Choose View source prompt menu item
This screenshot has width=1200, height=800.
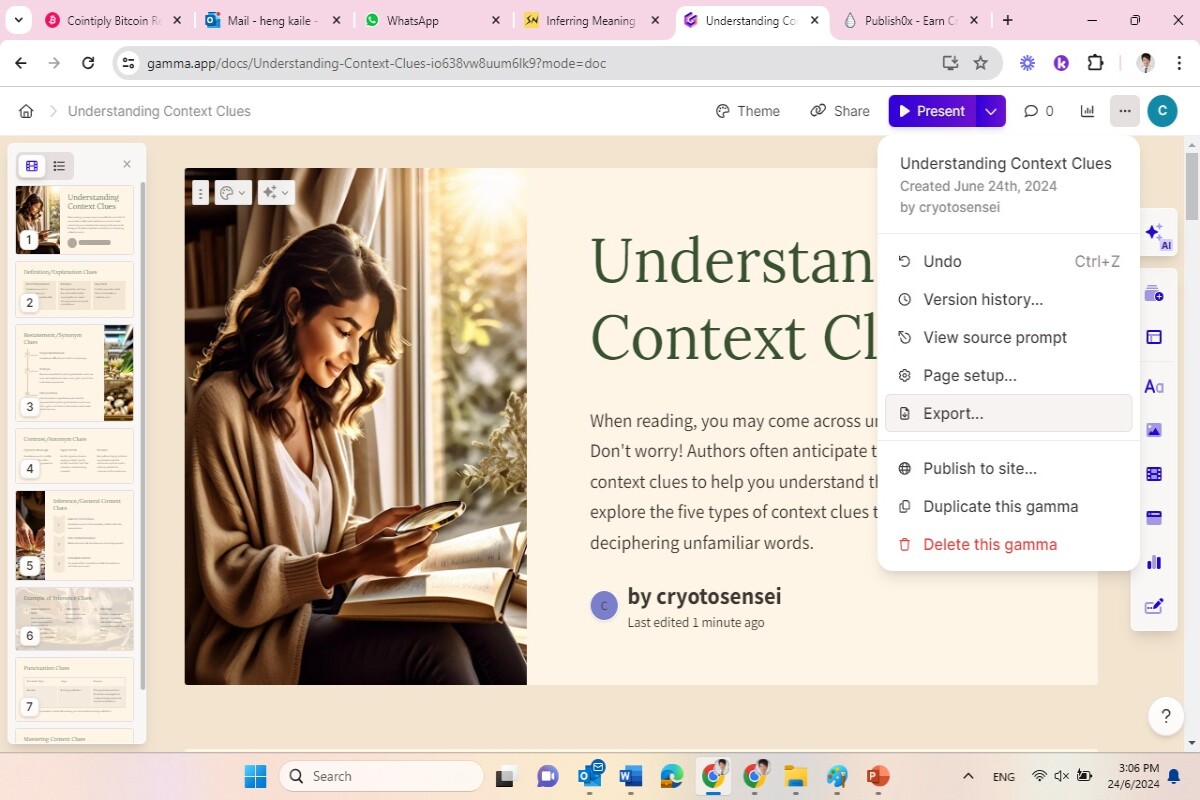point(1008,337)
